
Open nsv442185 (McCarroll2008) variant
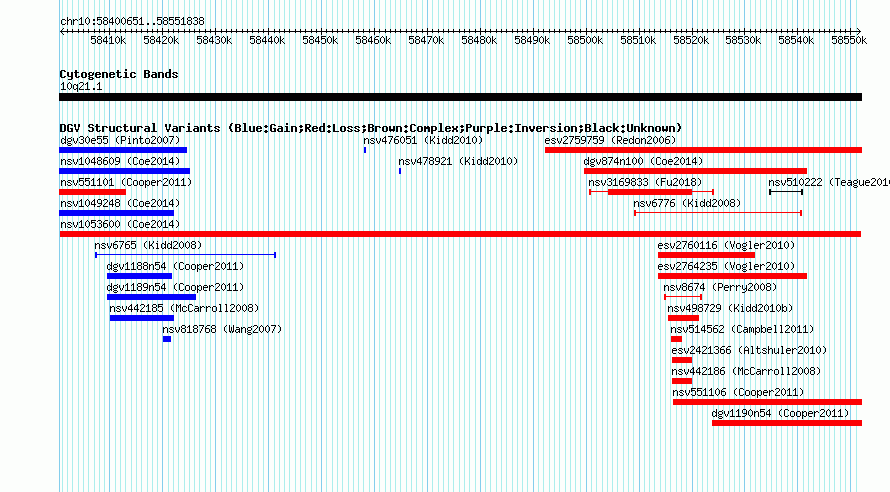coord(184,308)
